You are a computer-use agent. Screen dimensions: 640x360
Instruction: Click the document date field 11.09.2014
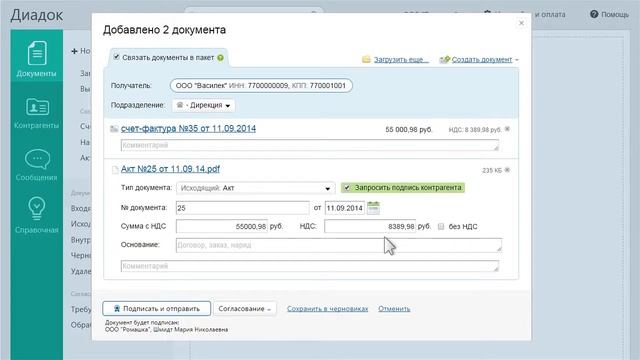tap(344, 208)
